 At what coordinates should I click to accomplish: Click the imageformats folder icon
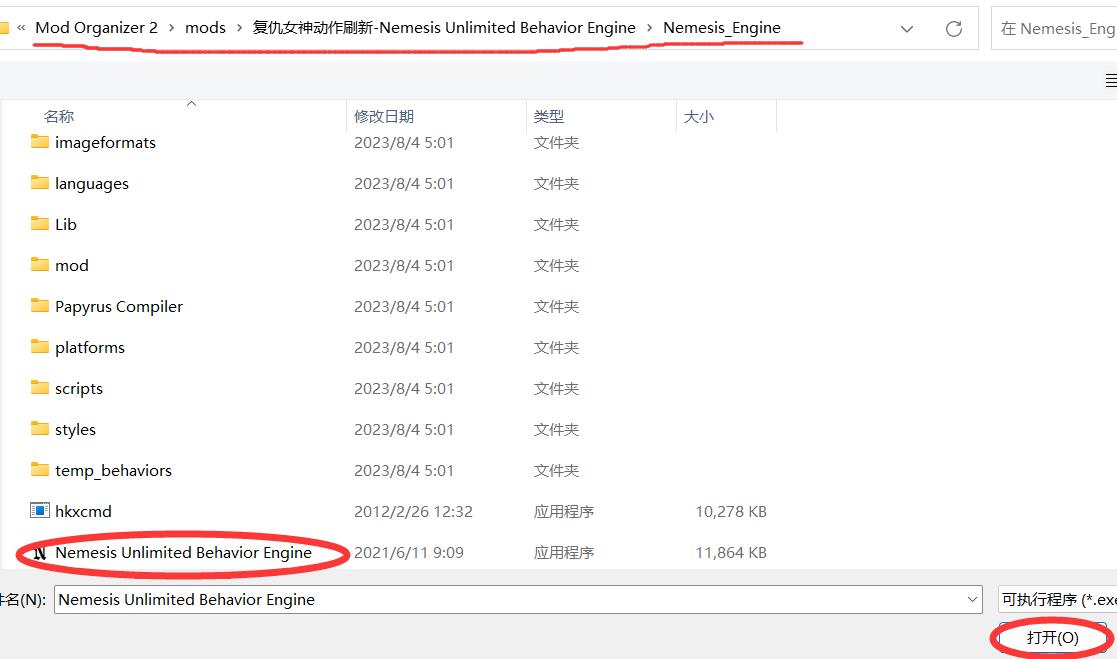[40, 142]
